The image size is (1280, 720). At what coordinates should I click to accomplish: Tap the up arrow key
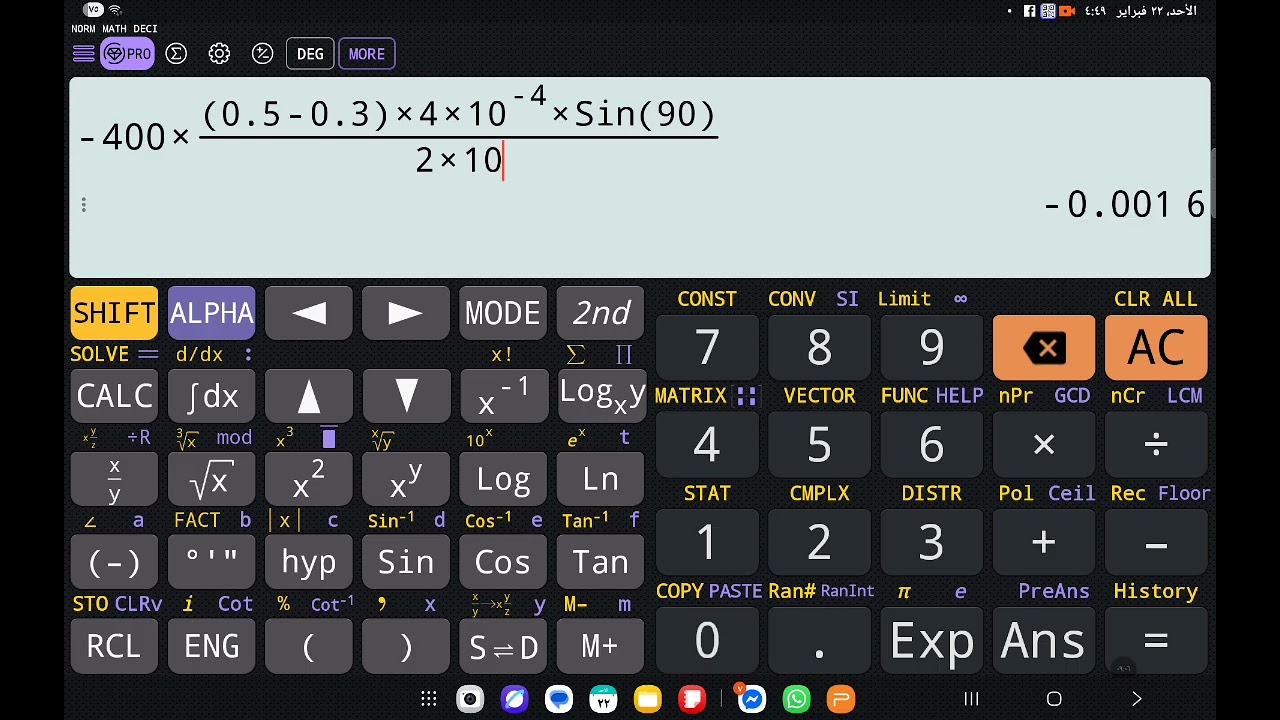pyautogui.click(x=309, y=396)
